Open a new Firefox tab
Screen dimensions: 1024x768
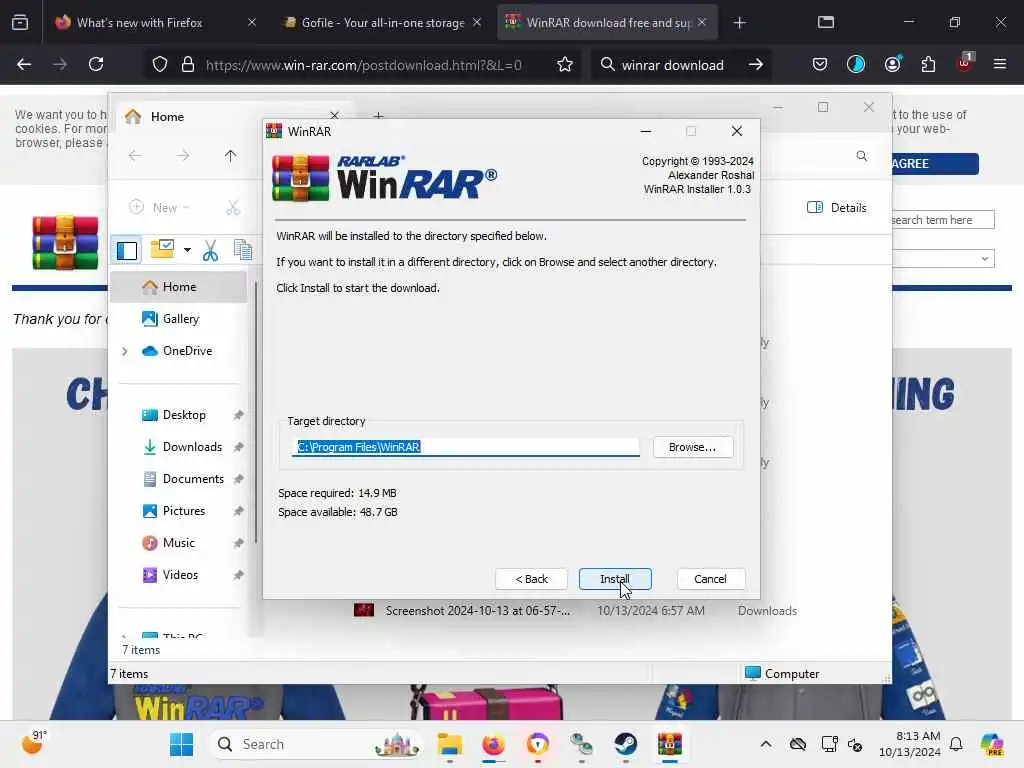(739, 23)
